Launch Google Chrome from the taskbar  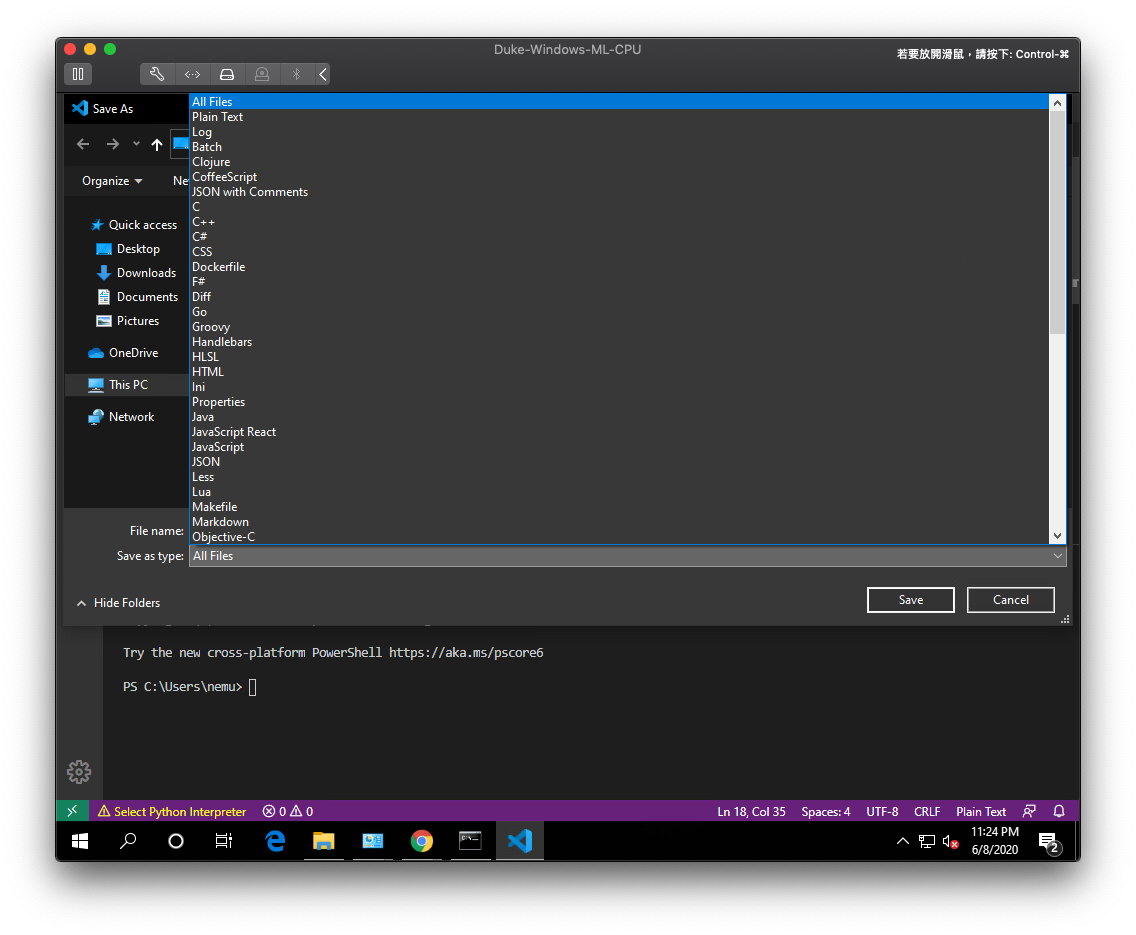pos(421,841)
